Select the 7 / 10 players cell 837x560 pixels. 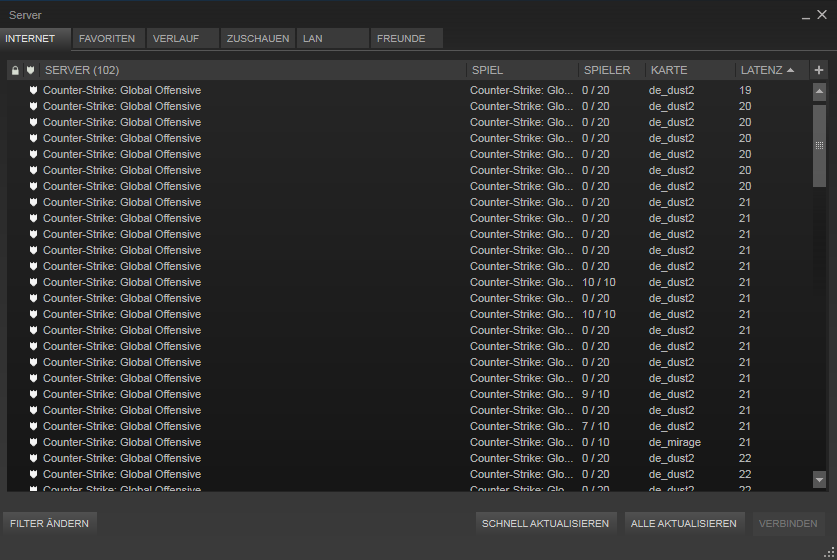(595, 426)
